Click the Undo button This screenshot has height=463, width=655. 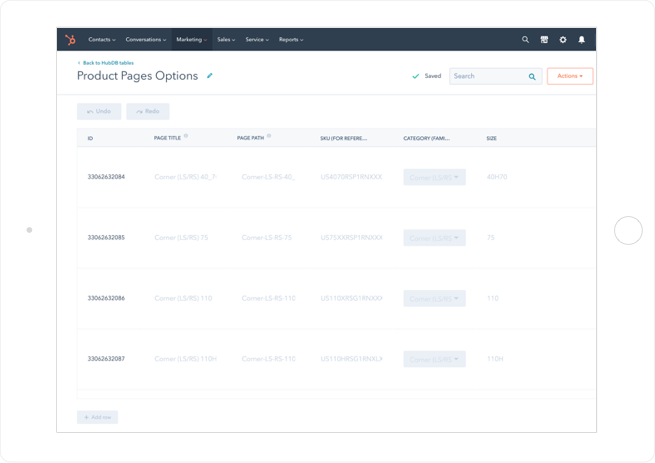pos(99,111)
